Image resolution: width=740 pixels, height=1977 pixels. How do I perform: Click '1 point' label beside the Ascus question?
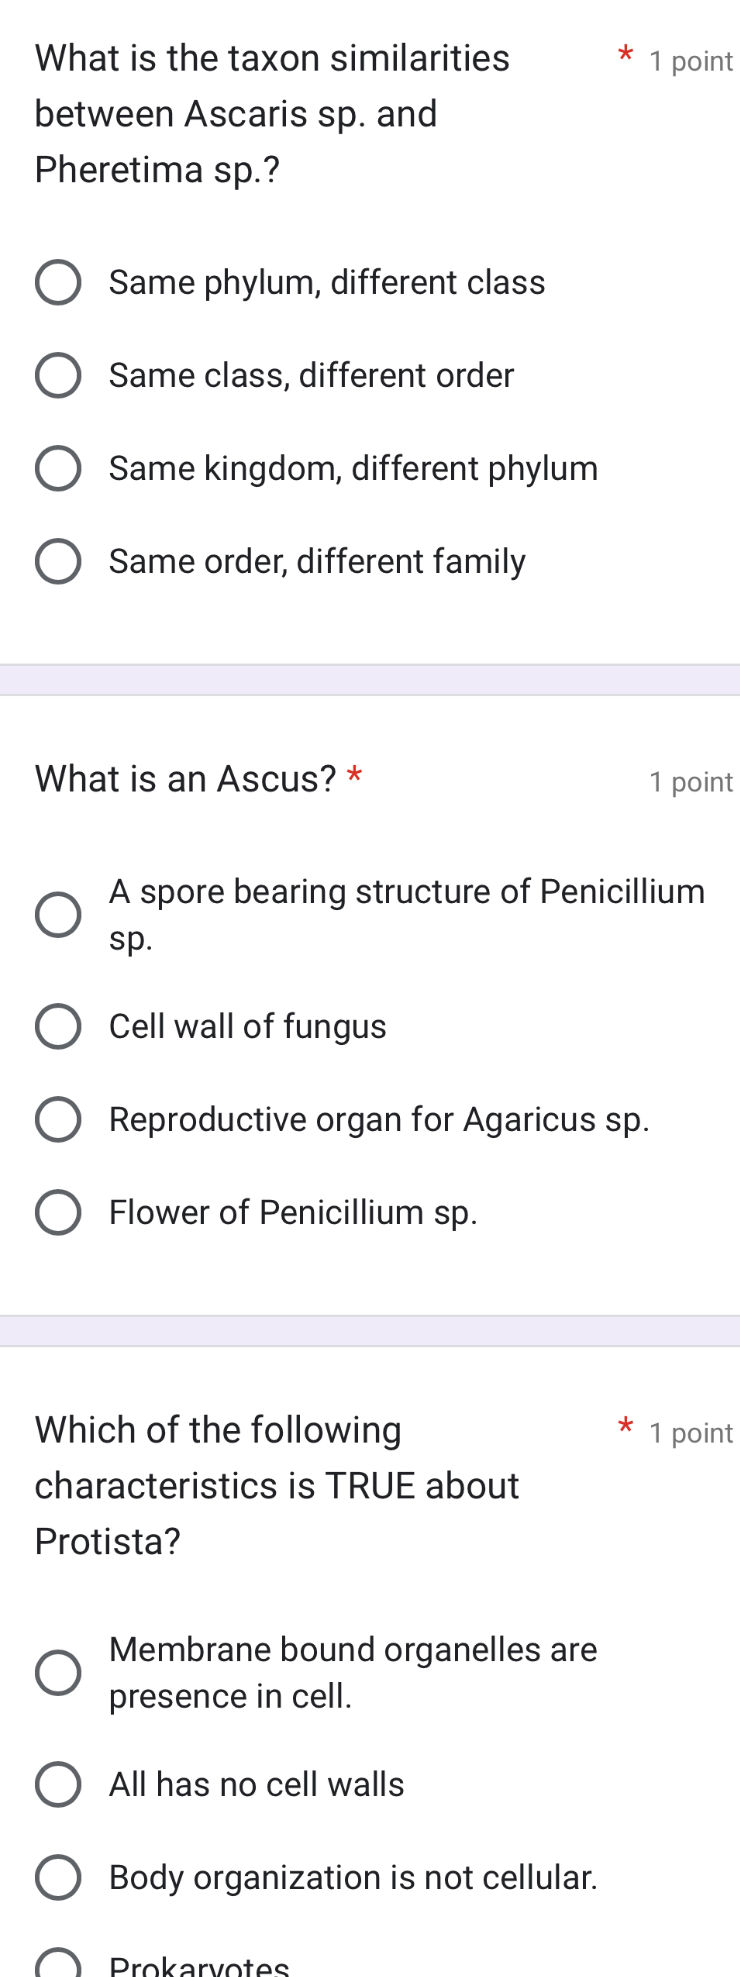coord(690,782)
